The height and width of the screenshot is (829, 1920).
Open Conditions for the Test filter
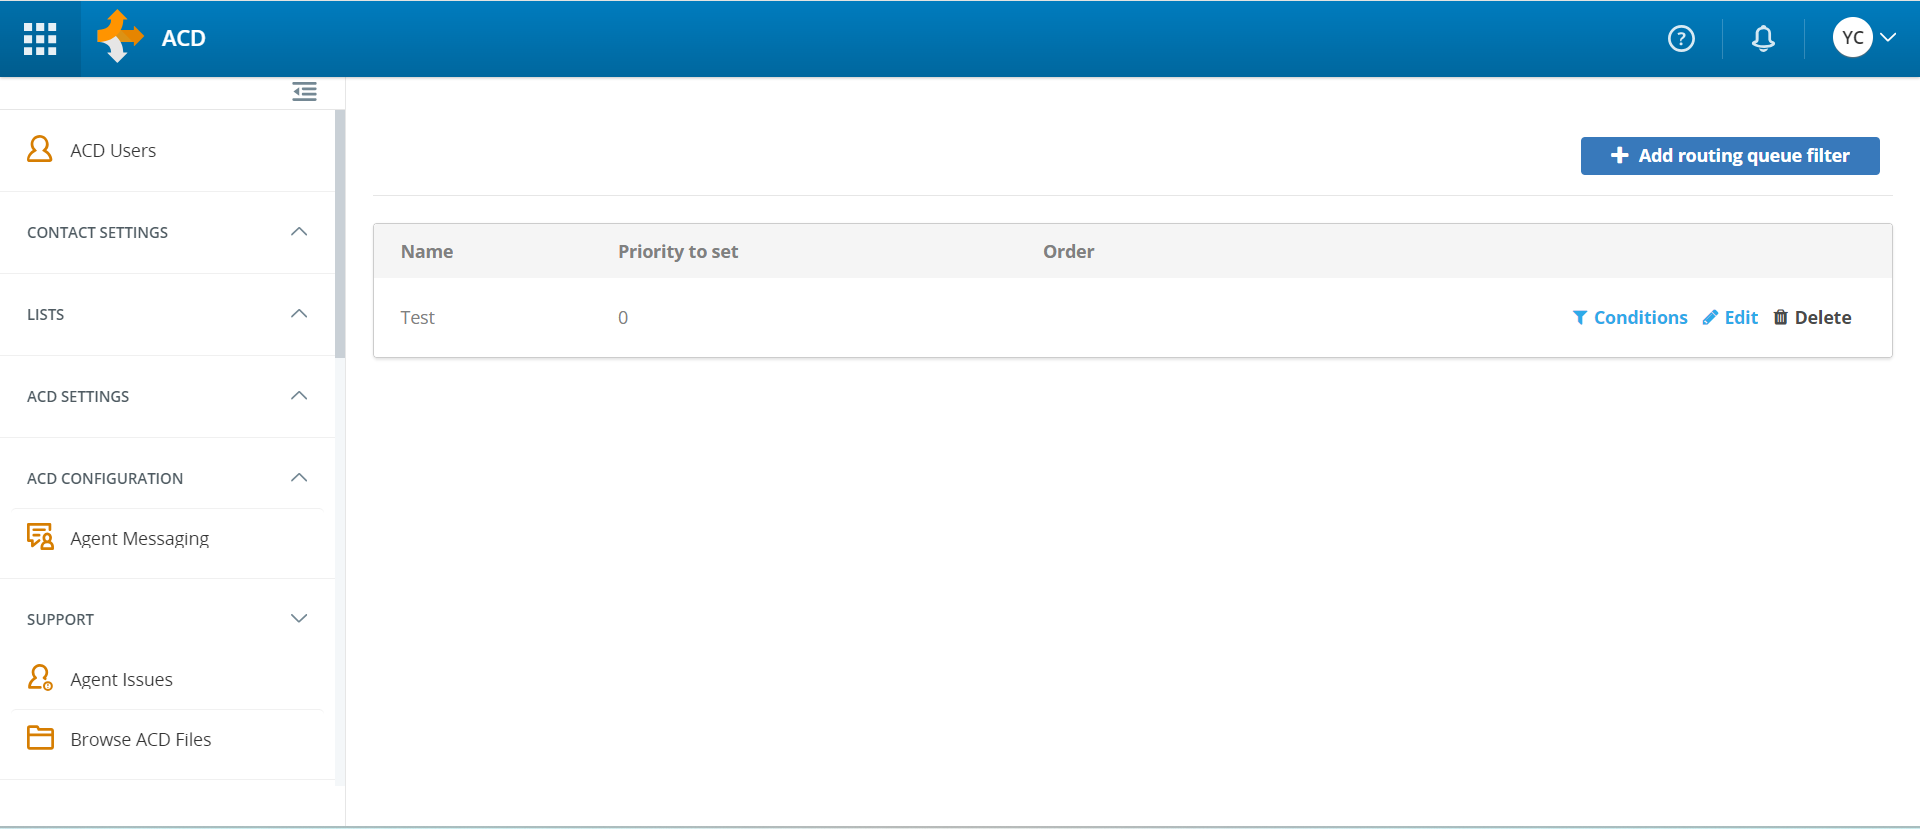1630,318
